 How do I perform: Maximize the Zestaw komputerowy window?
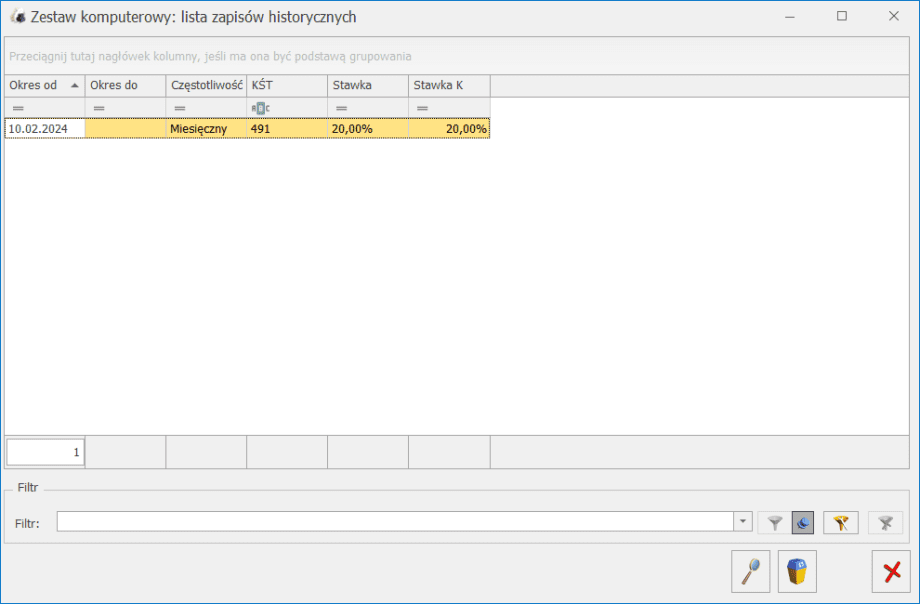tap(842, 16)
